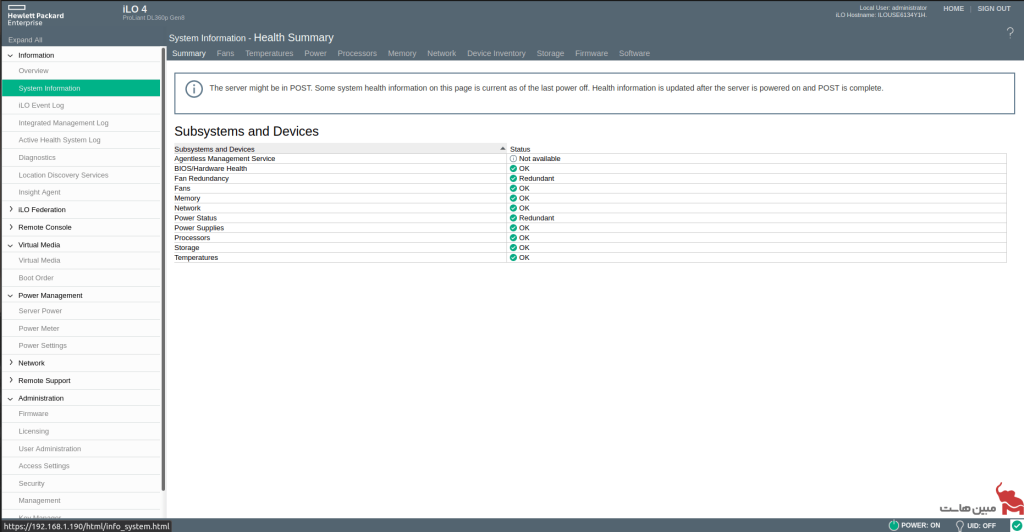Image resolution: width=1024 pixels, height=532 pixels.
Task: Click Expand All in the sidebar
Action: click(25, 40)
